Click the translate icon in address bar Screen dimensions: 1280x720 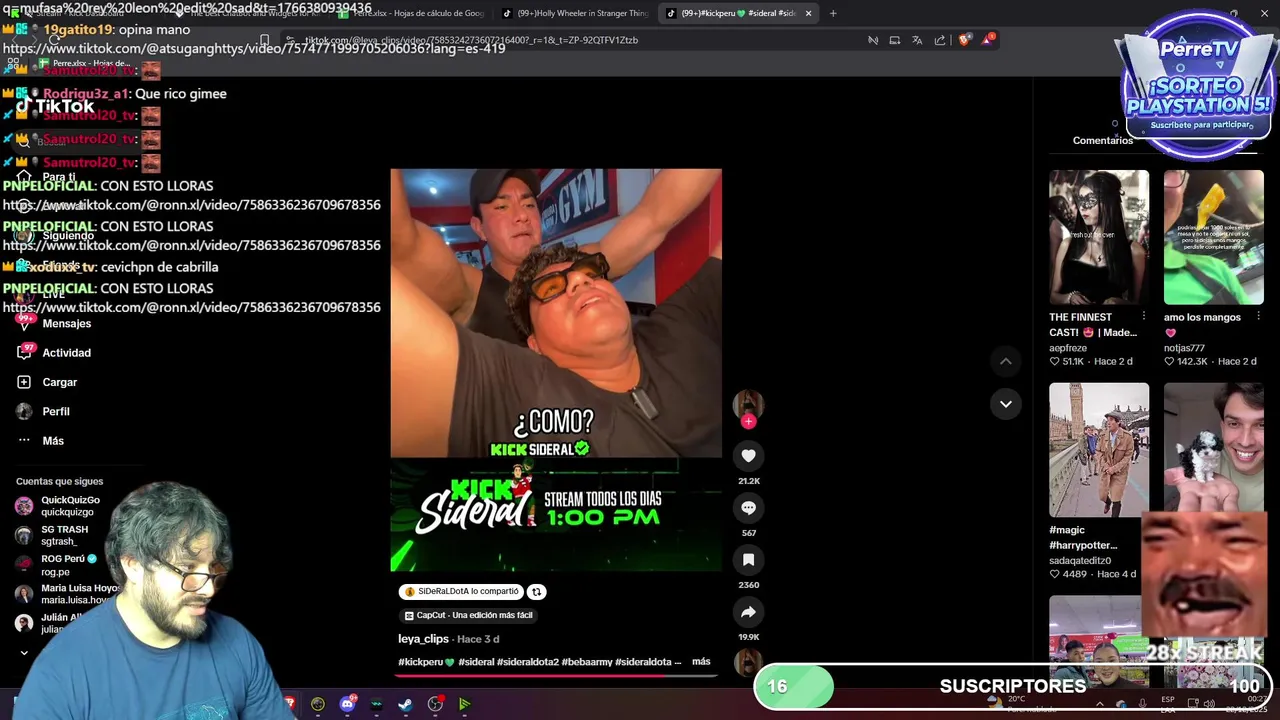[x=917, y=40]
